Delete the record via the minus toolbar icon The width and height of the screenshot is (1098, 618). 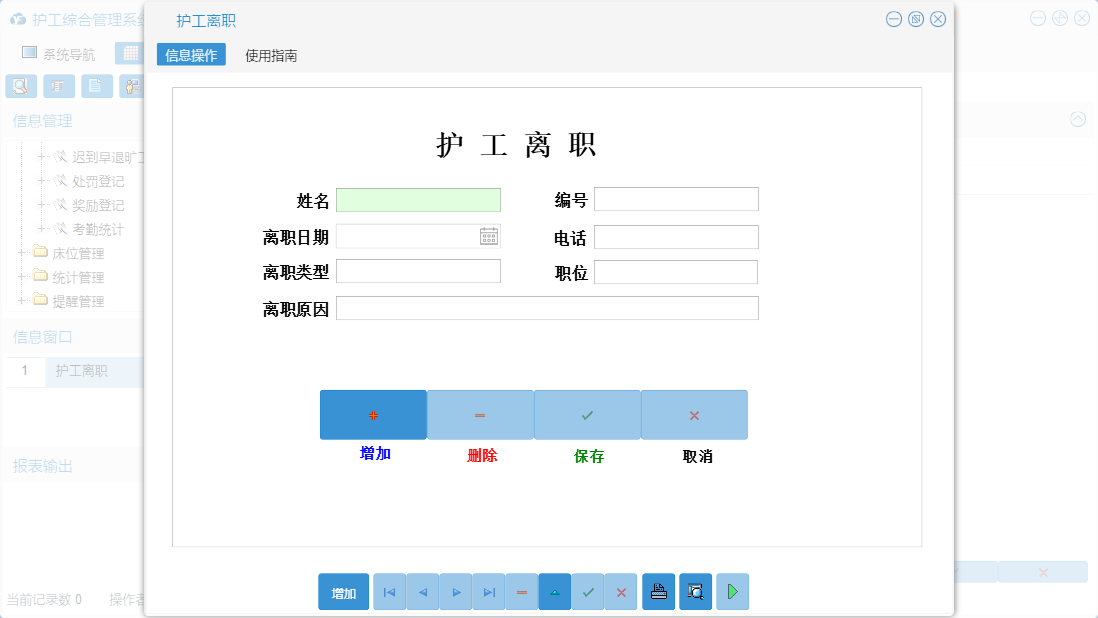pos(522,591)
